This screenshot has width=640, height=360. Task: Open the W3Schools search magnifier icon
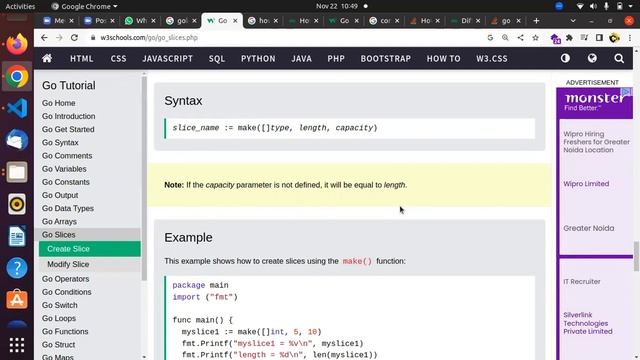click(x=619, y=58)
